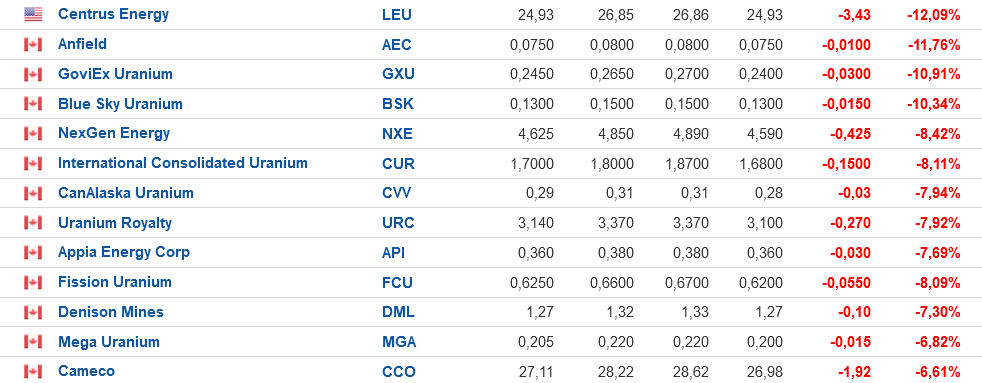Screen dimensions: 982x383
Task: Open International Consolidated Uranium company link
Action: [183, 163]
